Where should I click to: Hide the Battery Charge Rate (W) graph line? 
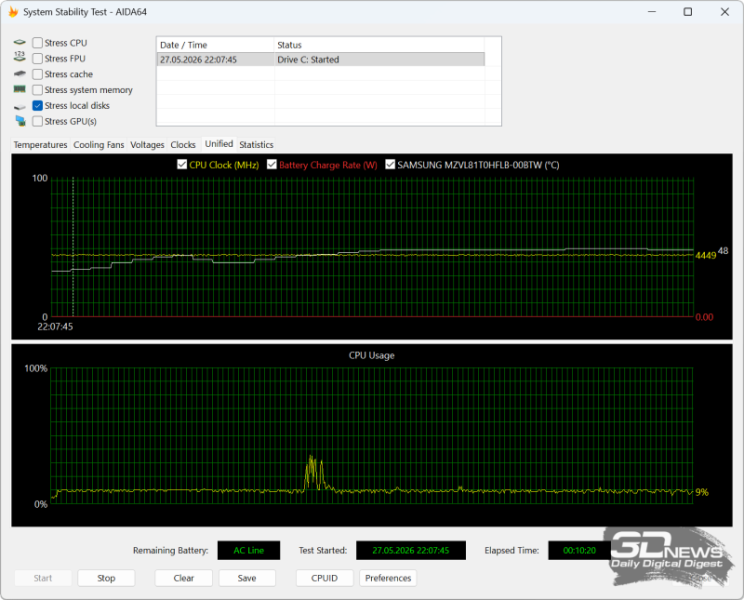click(271, 165)
